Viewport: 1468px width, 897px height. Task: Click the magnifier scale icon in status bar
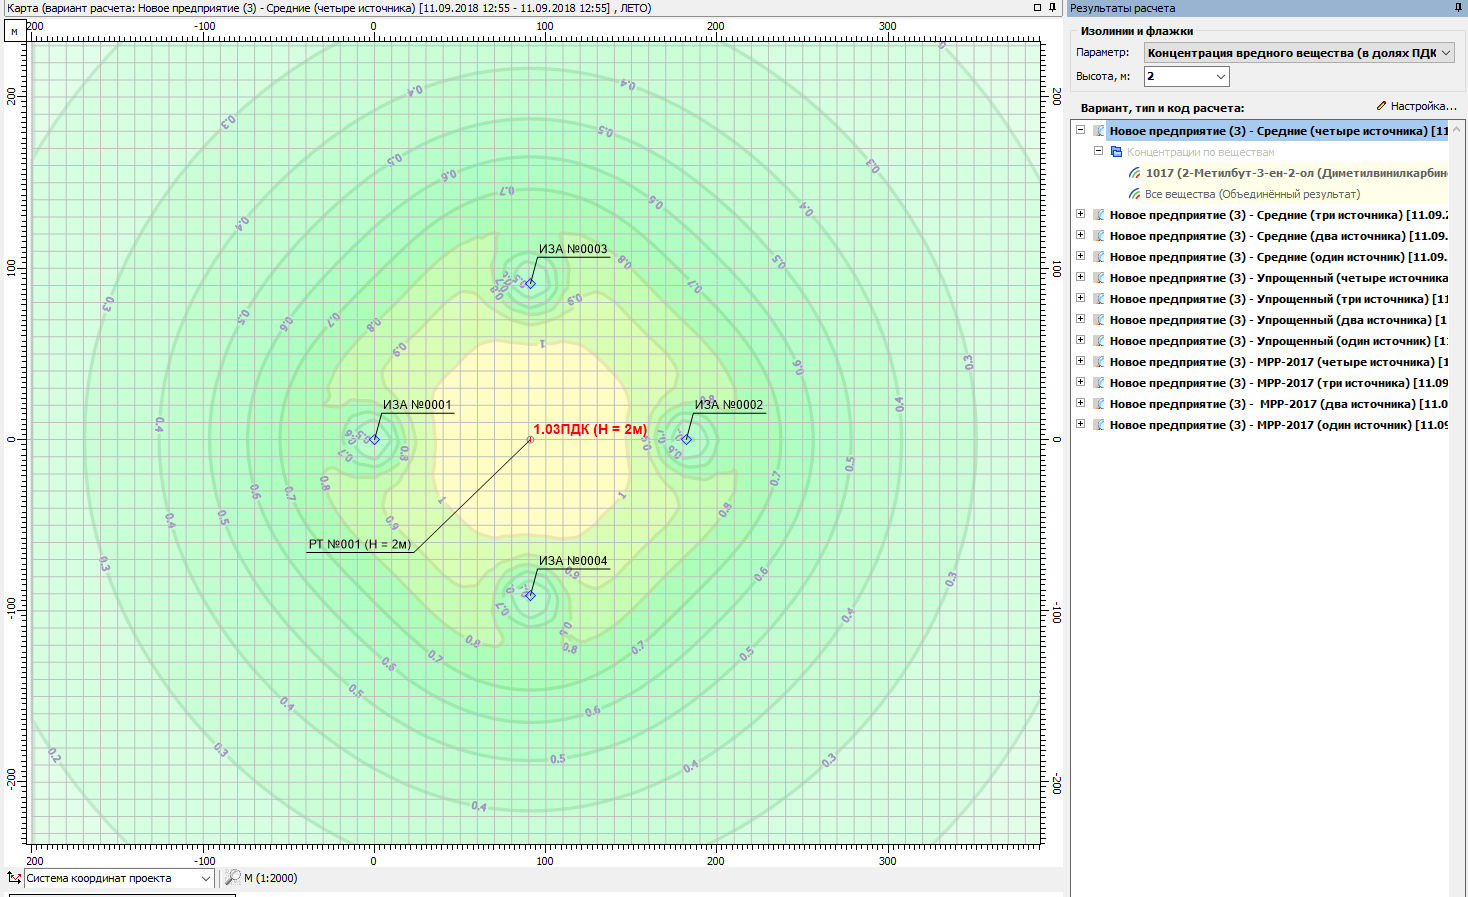tap(232, 878)
